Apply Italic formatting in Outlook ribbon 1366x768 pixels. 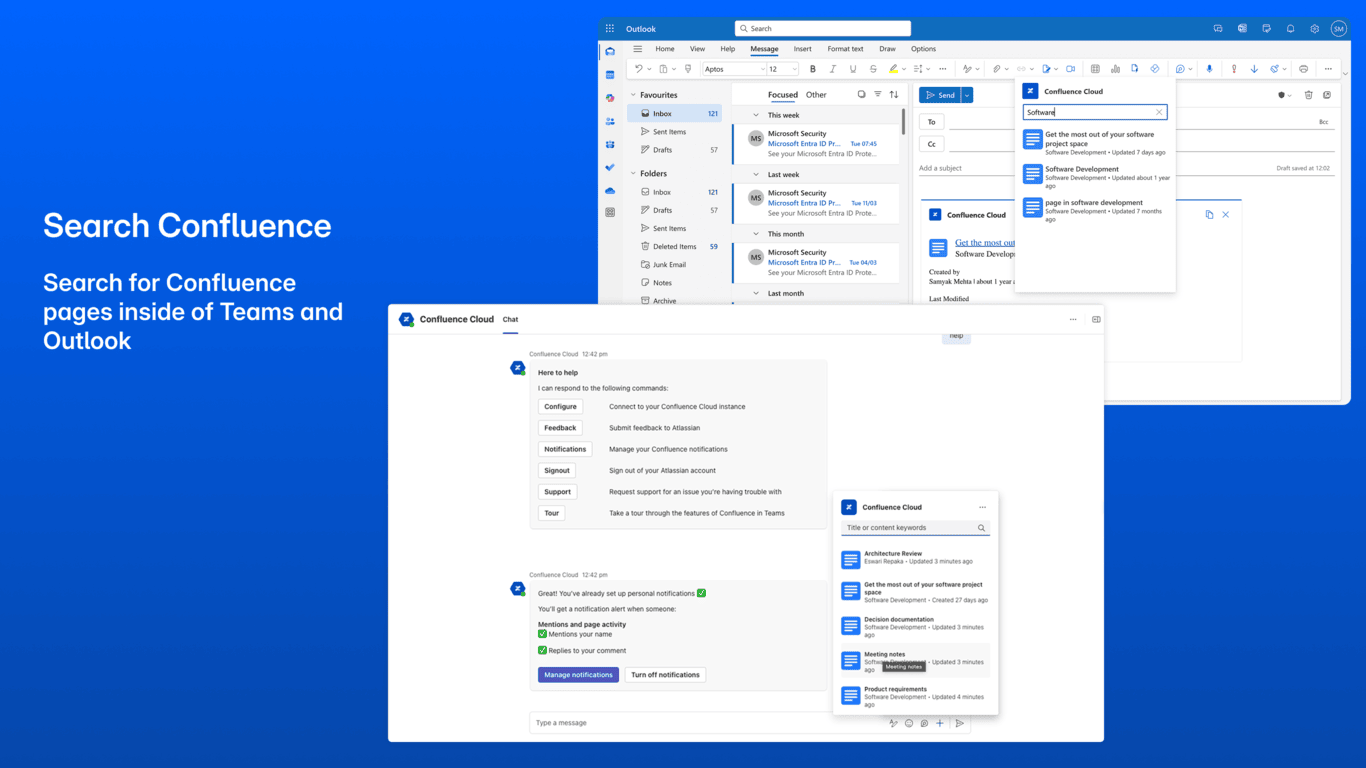(833, 69)
